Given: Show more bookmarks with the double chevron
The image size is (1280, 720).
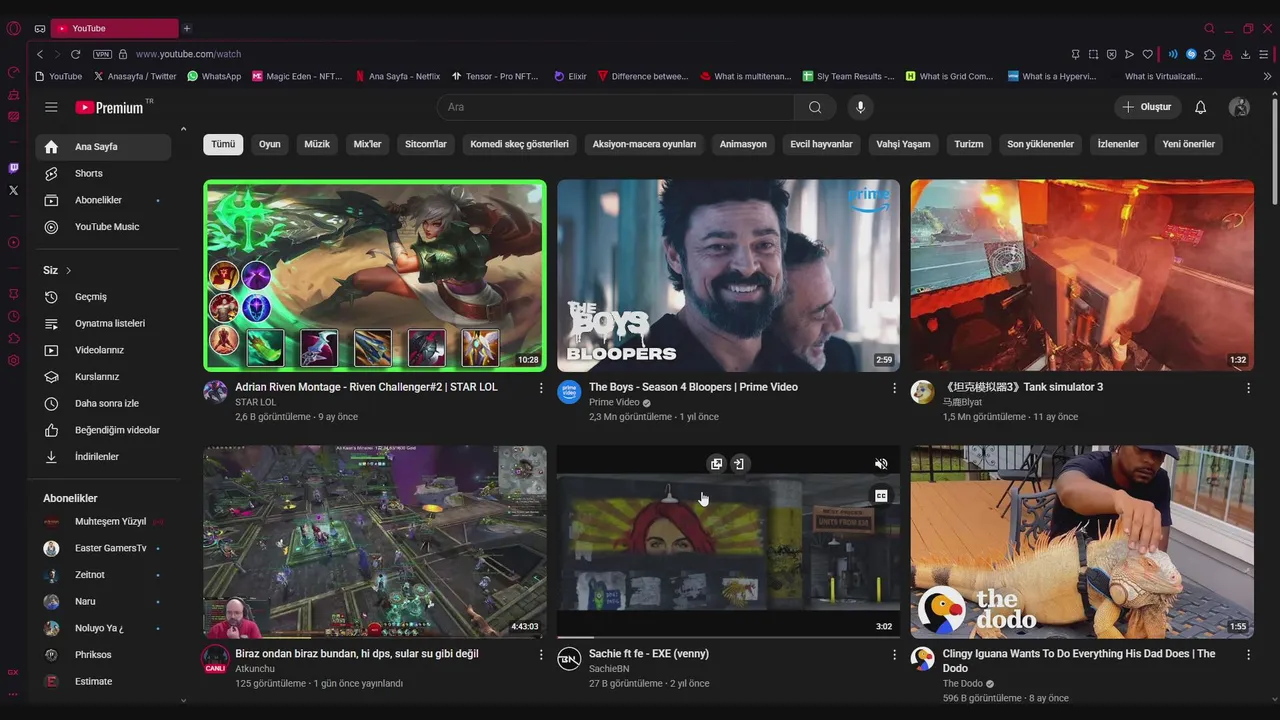Looking at the screenshot, I should point(1268,76).
